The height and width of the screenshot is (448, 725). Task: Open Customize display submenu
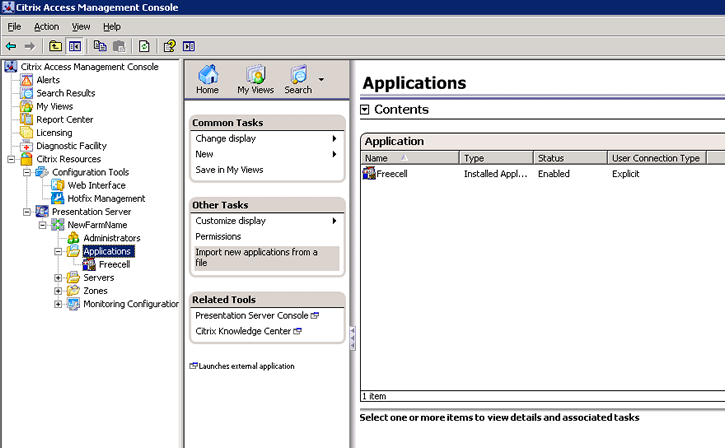pyautogui.click(x=266, y=221)
